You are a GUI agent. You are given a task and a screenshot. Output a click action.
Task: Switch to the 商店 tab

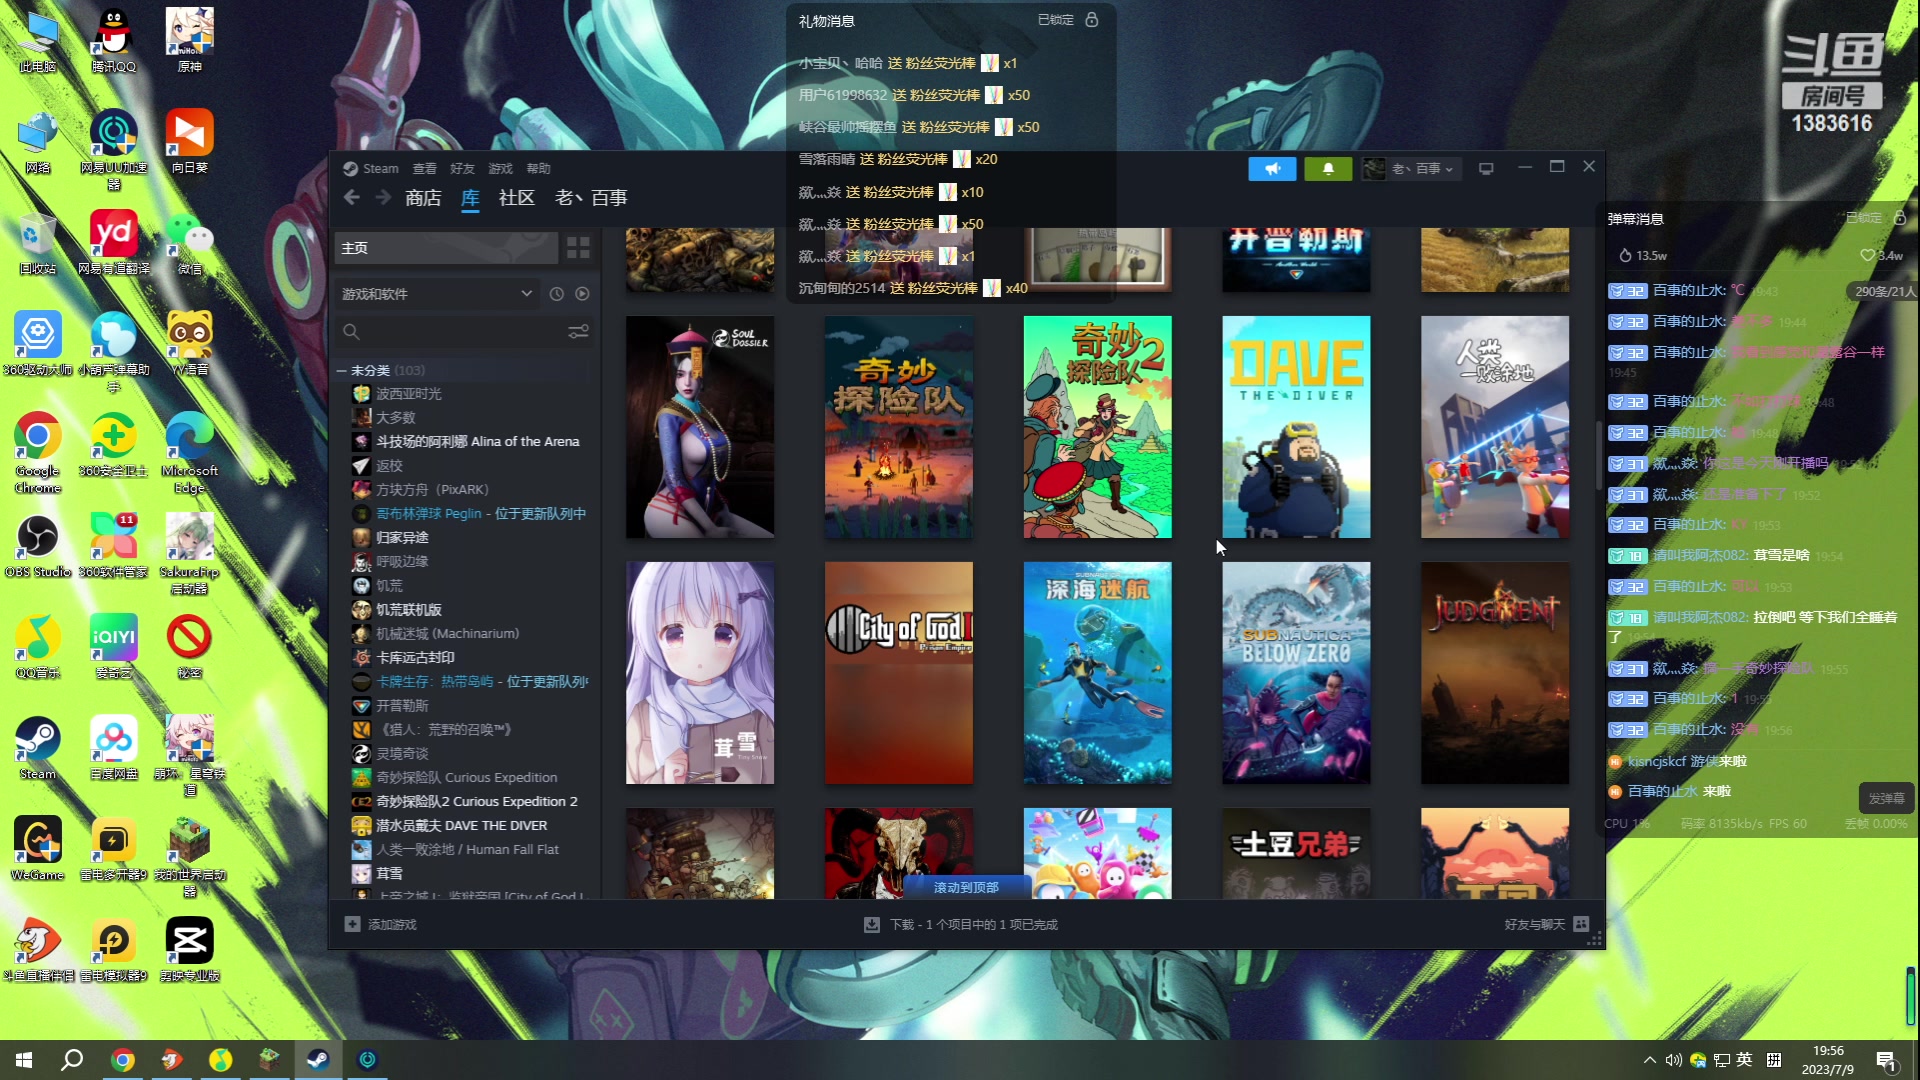coord(423,198)
